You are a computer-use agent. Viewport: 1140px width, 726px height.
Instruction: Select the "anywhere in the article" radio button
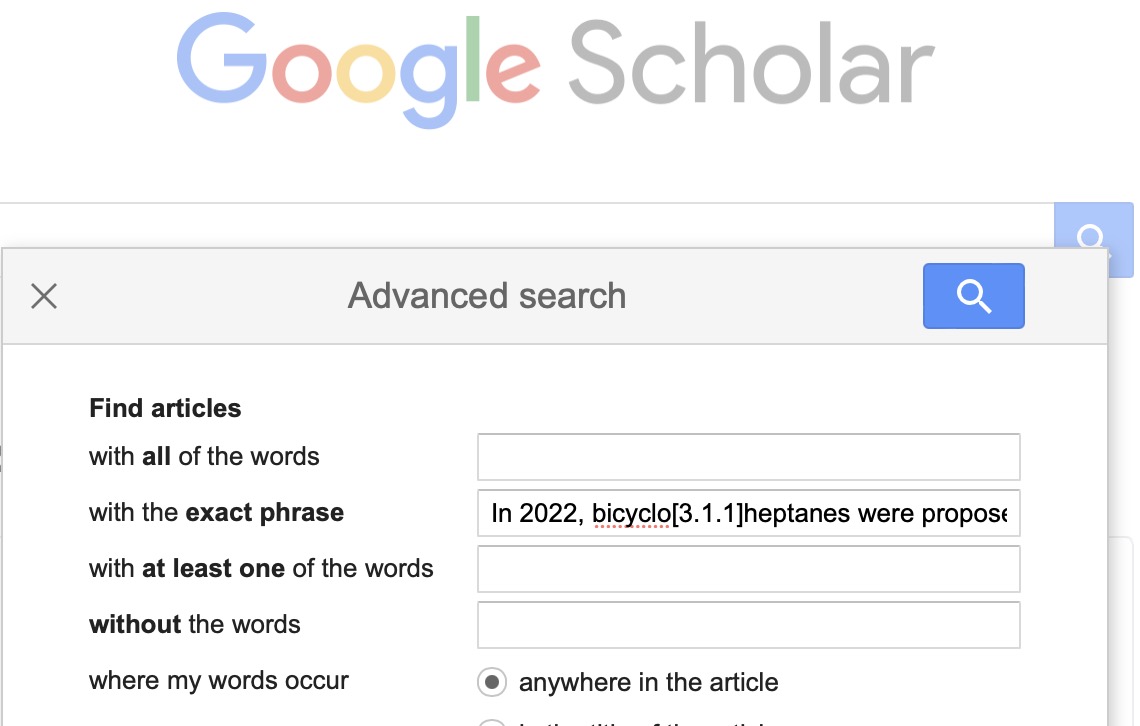[492, 683]
